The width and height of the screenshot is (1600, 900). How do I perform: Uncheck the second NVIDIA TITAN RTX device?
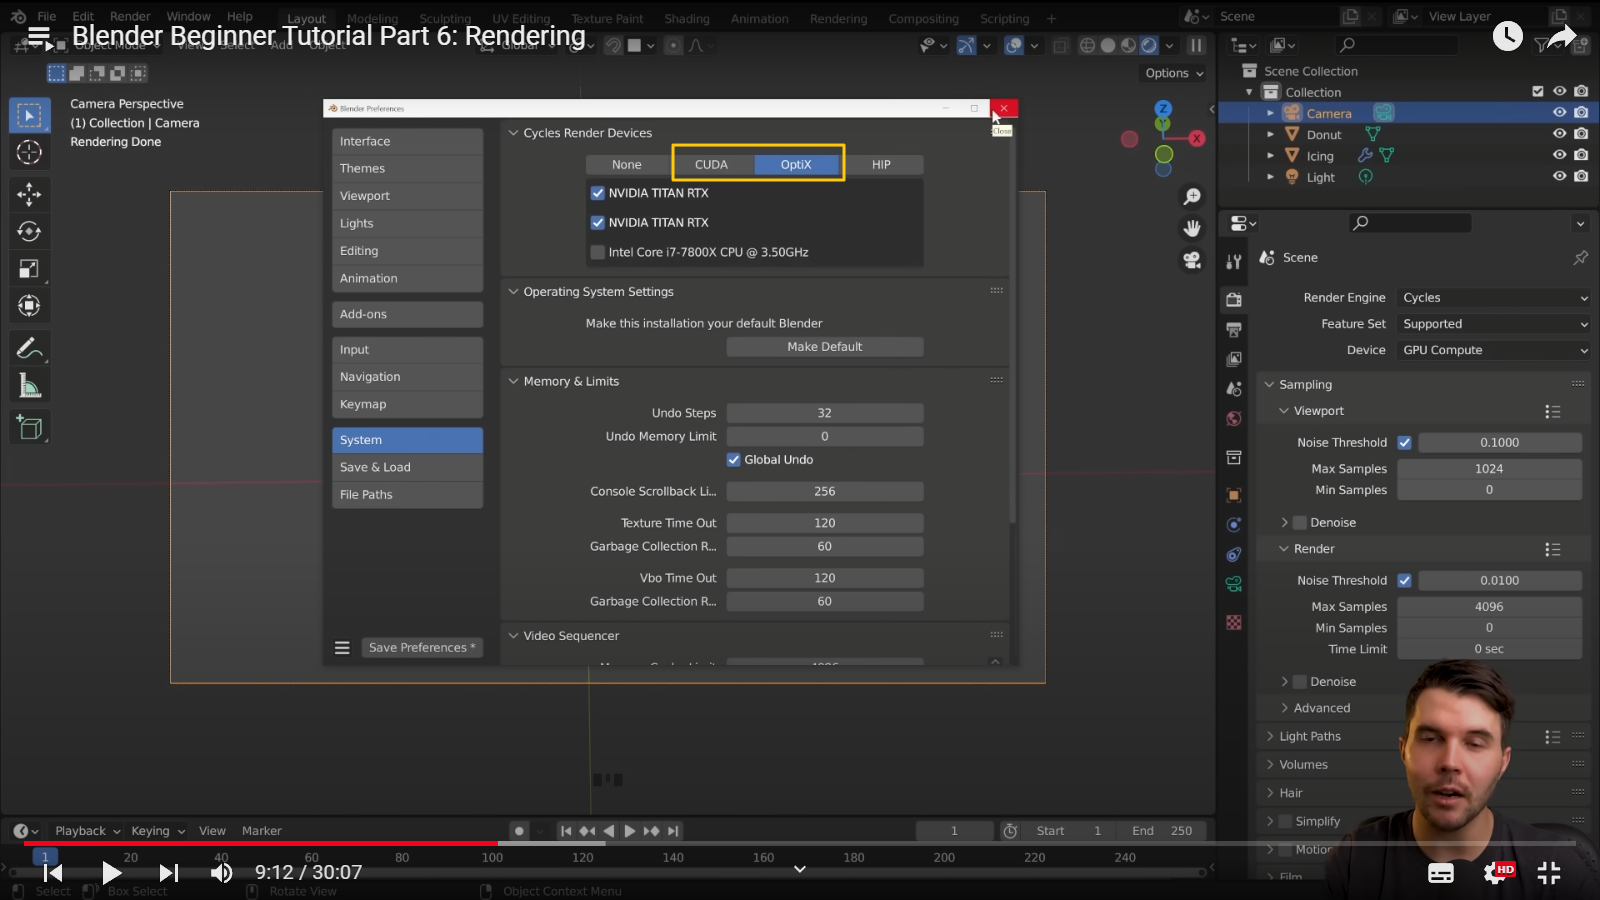click(598, 222)
